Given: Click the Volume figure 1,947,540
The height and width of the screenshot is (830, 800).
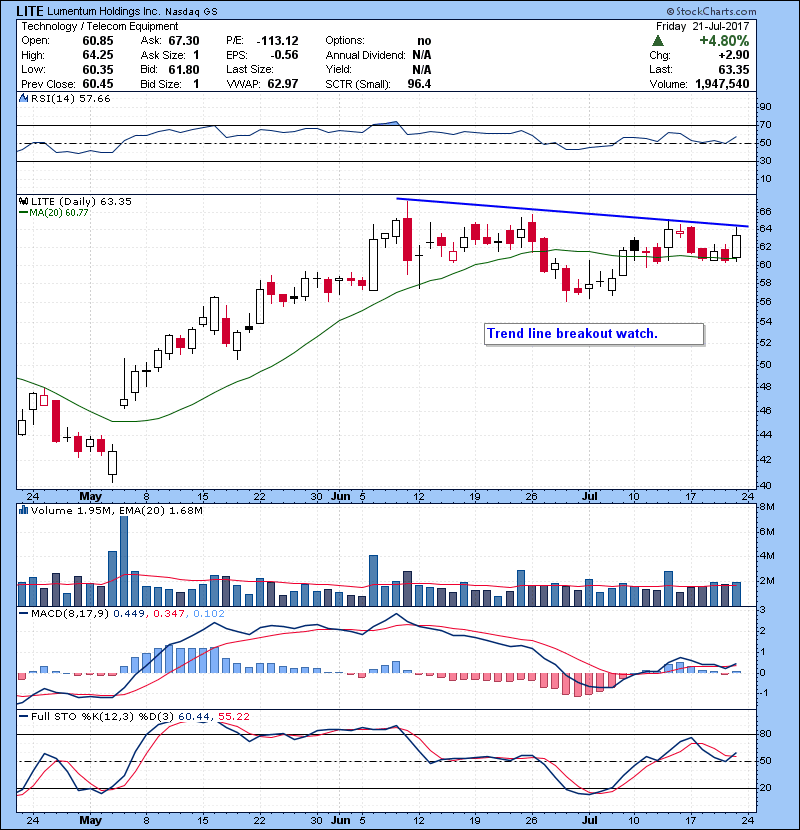Looking at the screenshot, I should tap(722, 84).
